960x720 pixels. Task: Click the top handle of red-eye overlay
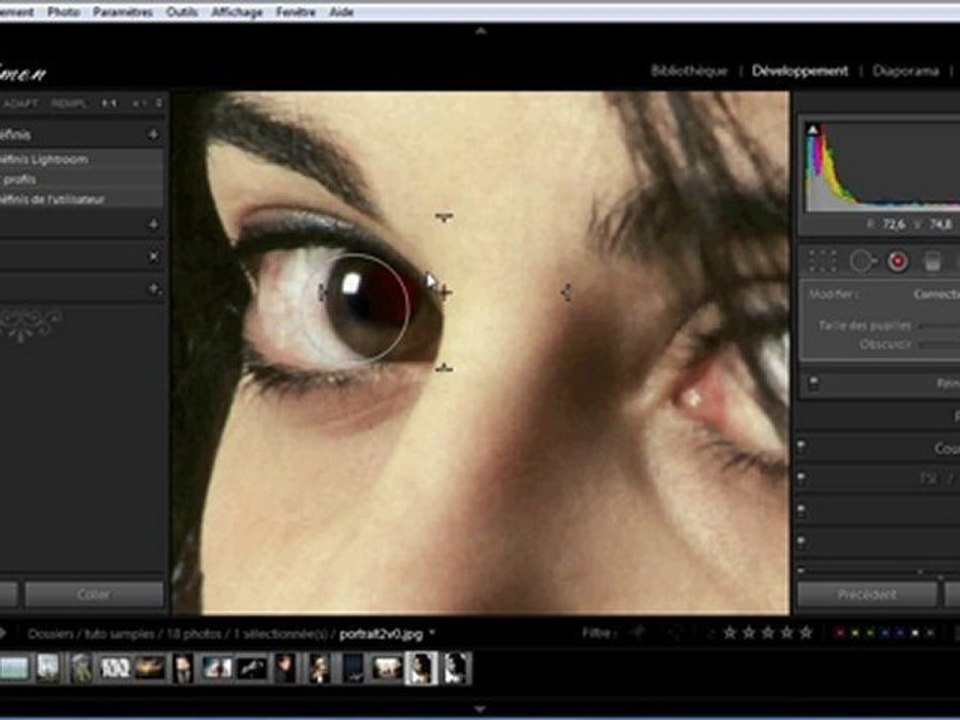(444, 216)
